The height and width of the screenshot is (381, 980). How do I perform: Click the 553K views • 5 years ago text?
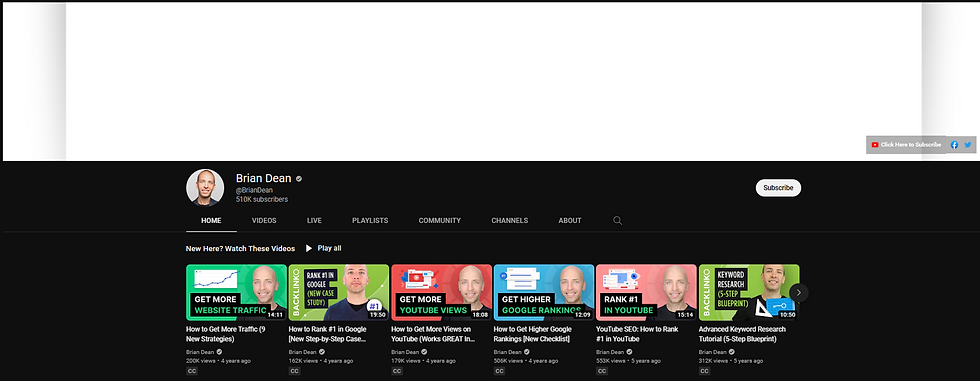(x=628, y=361)
